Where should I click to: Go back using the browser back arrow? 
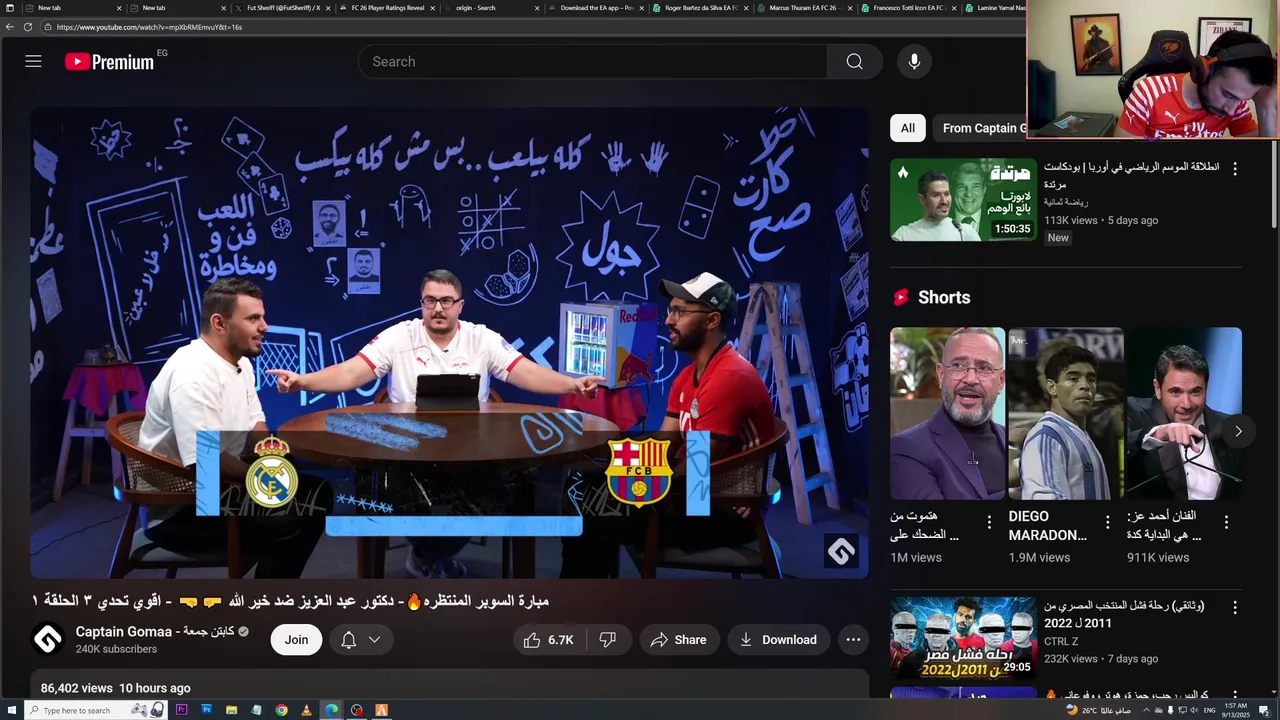(10, 27)
